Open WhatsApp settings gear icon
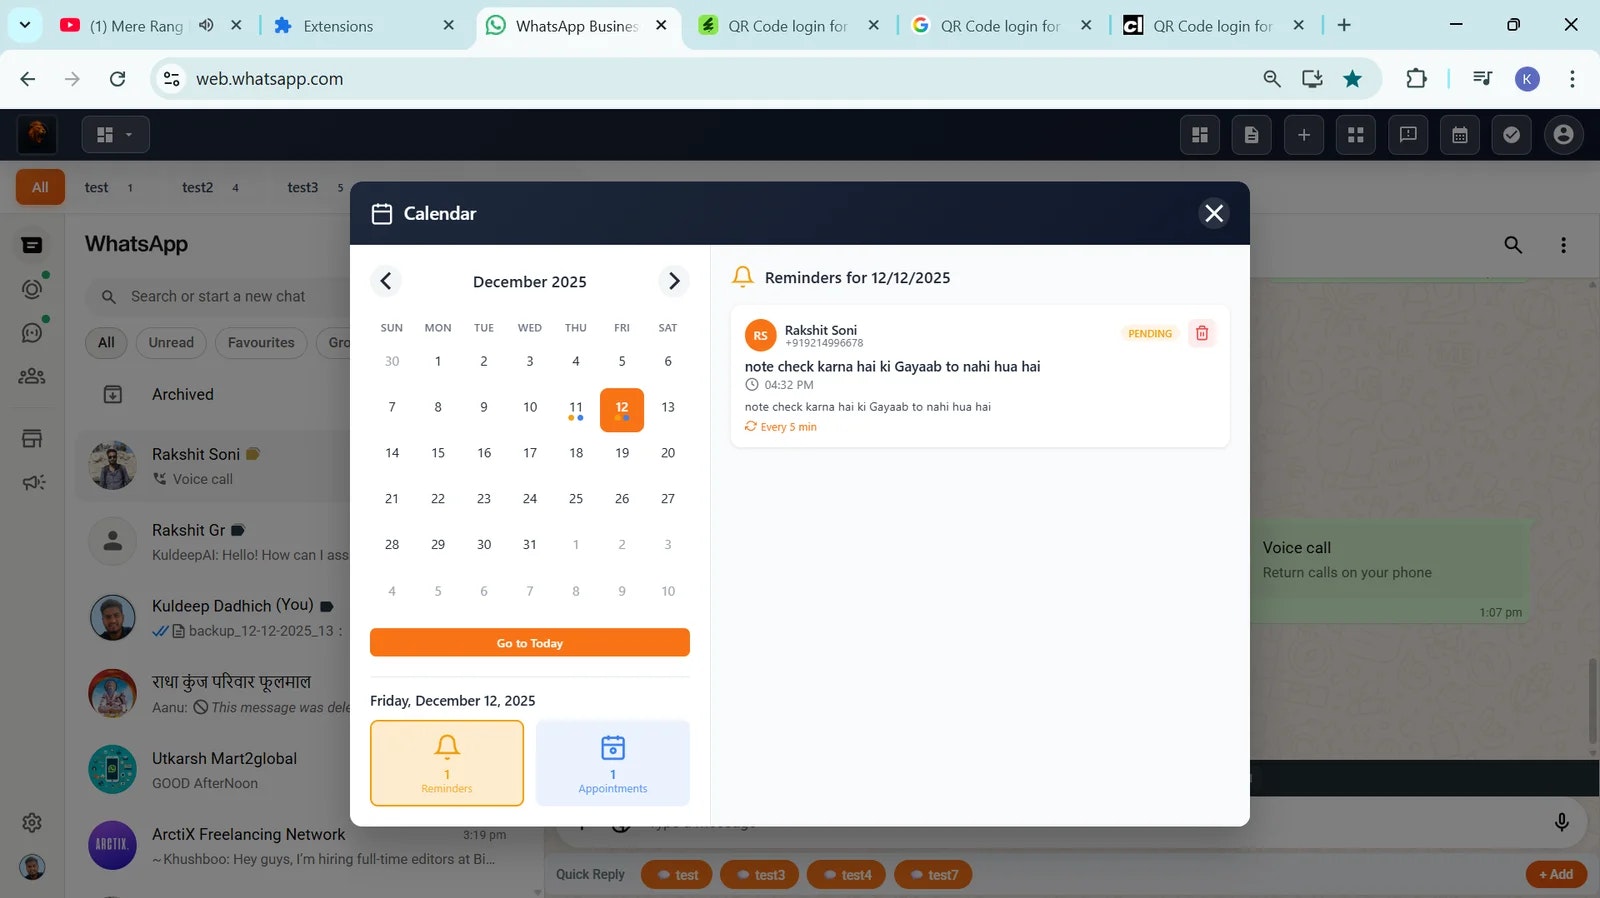This screenshot has height=898, width=1600. pos(32,822)
